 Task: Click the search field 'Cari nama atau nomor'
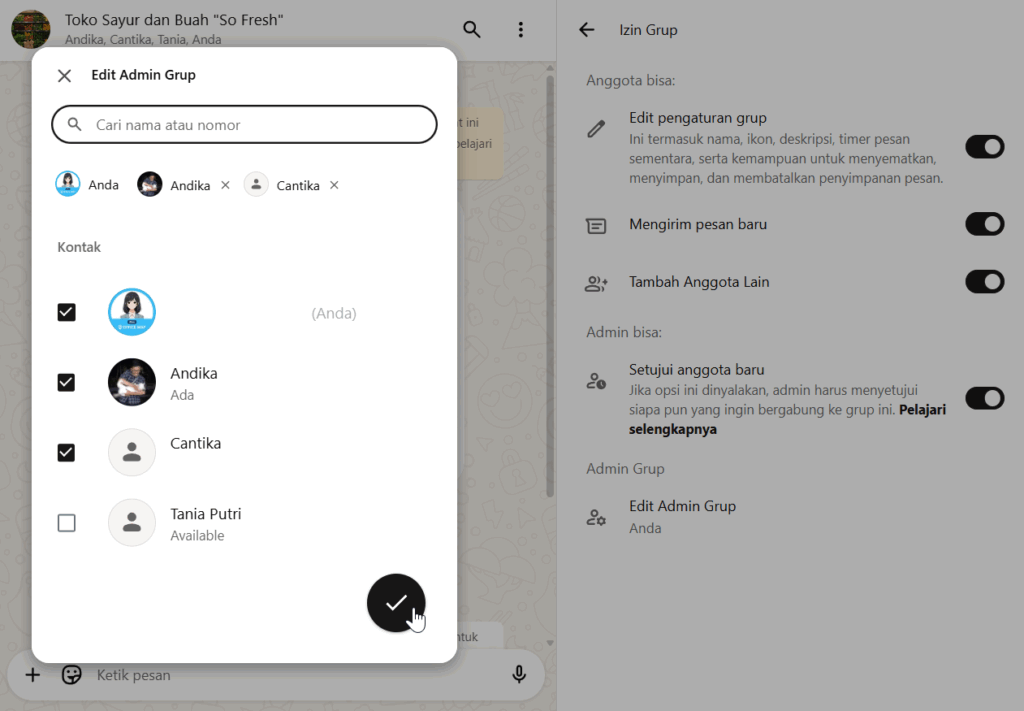point(245,125)
